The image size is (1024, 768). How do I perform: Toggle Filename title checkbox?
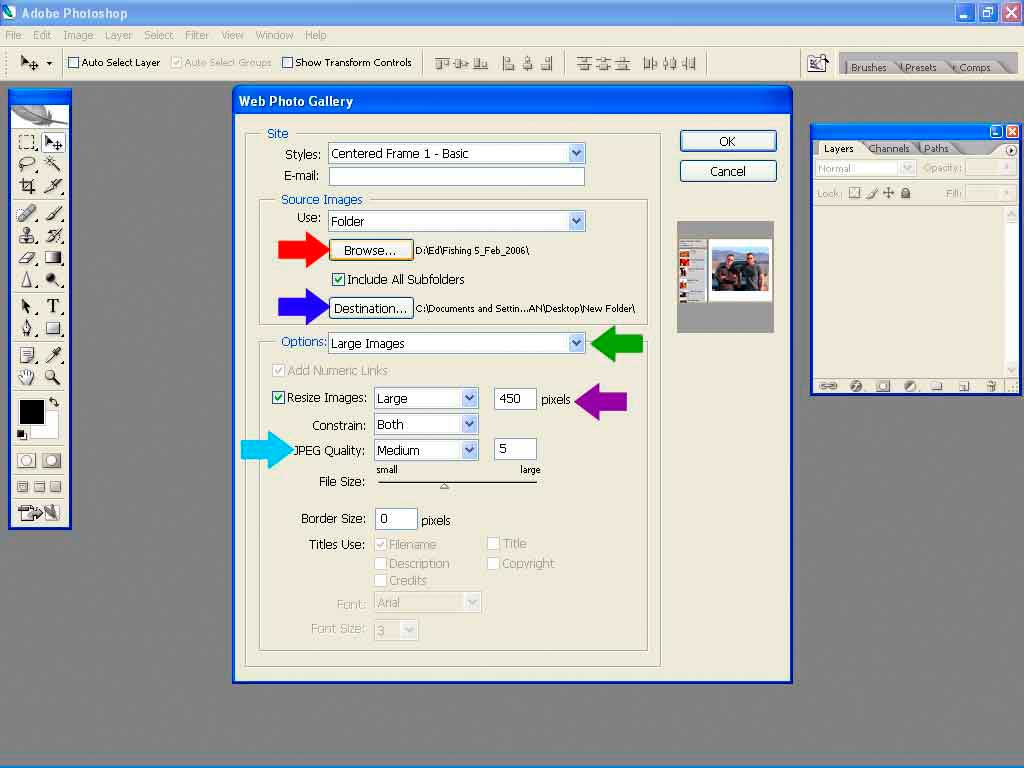point(381,544)
